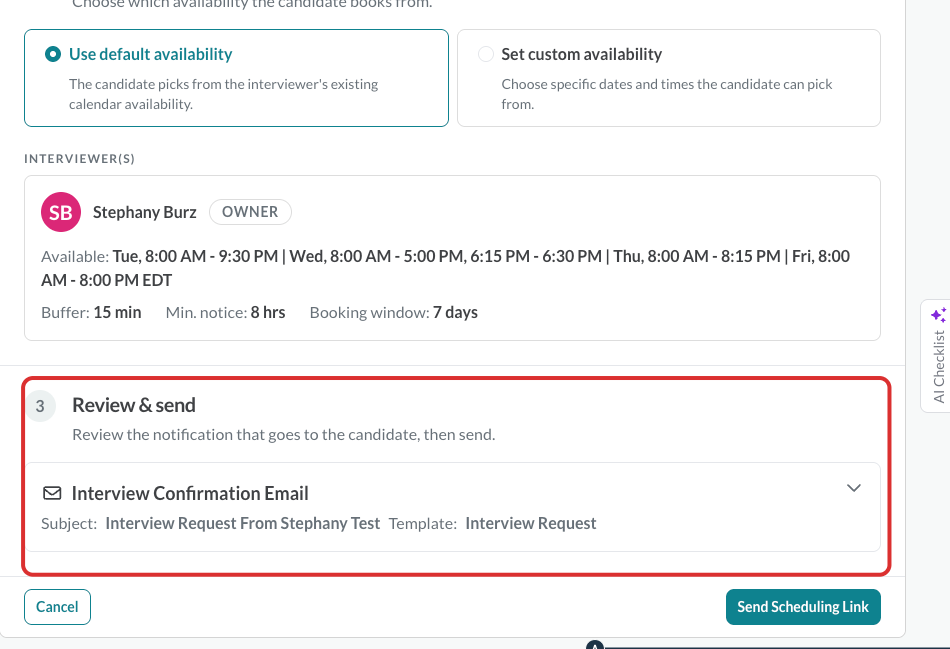Open the AI Checklist side tab
This screenshot has width=950, height=649.
pos(937,356)
